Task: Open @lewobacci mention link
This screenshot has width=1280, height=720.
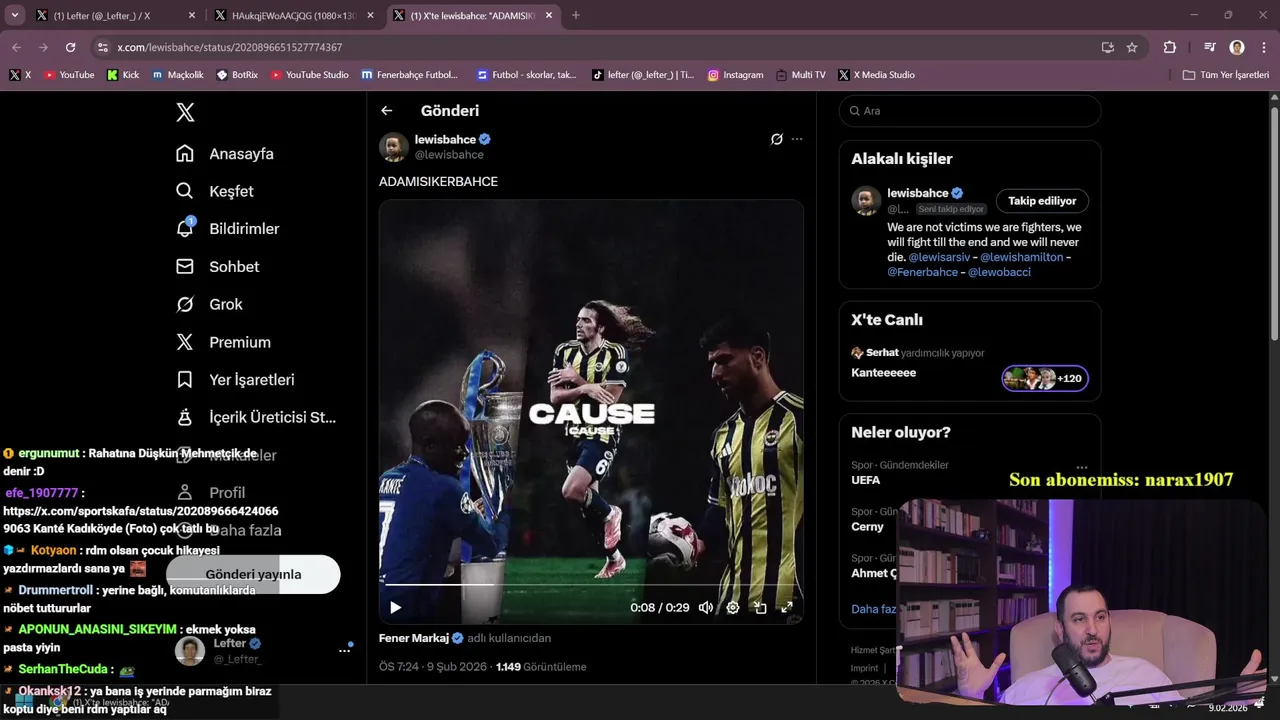Action: 998,272
